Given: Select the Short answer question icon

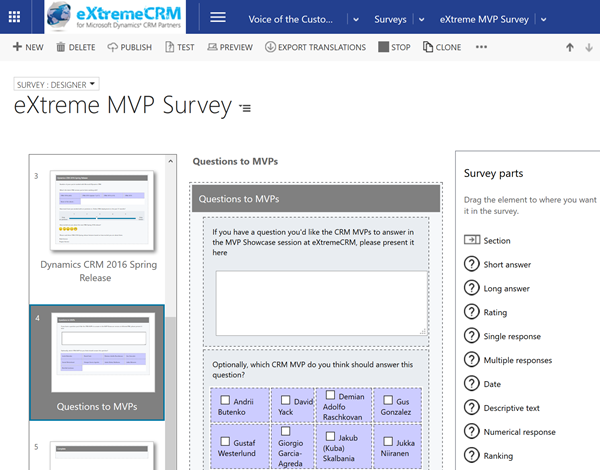Looking at the screenshot, I should [x=471, y=264].
